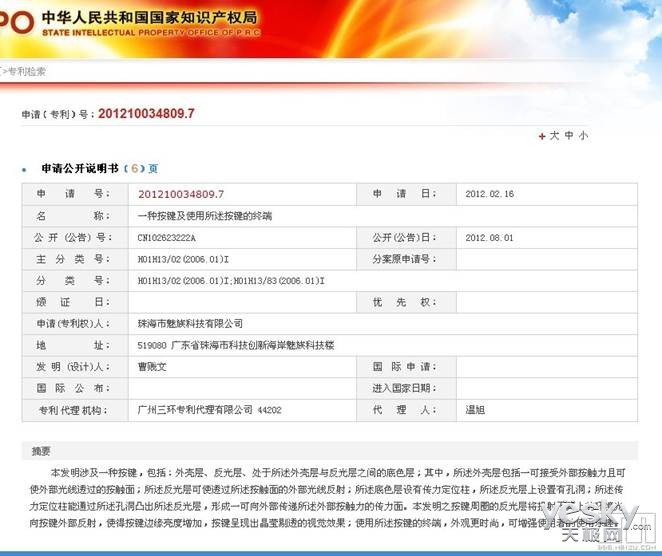Click the 颁证日 label cell

75,302
